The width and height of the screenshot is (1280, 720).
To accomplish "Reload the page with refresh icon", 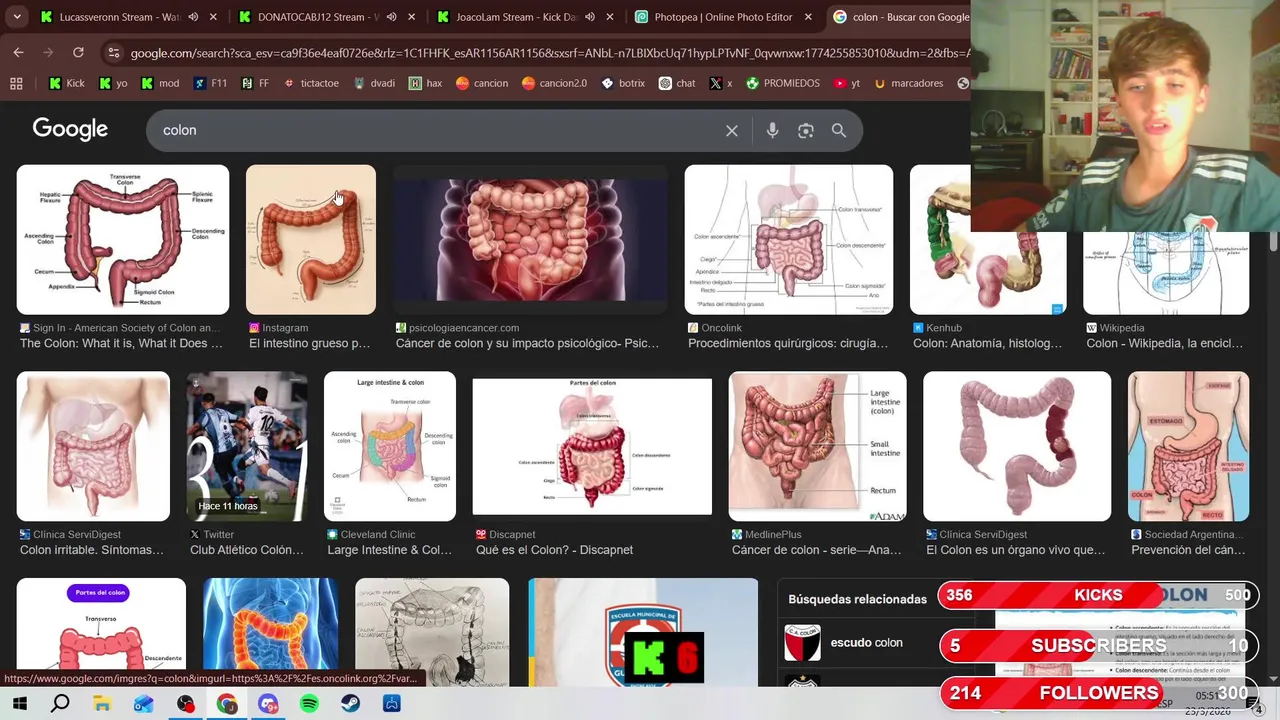I will pos(78,52).
